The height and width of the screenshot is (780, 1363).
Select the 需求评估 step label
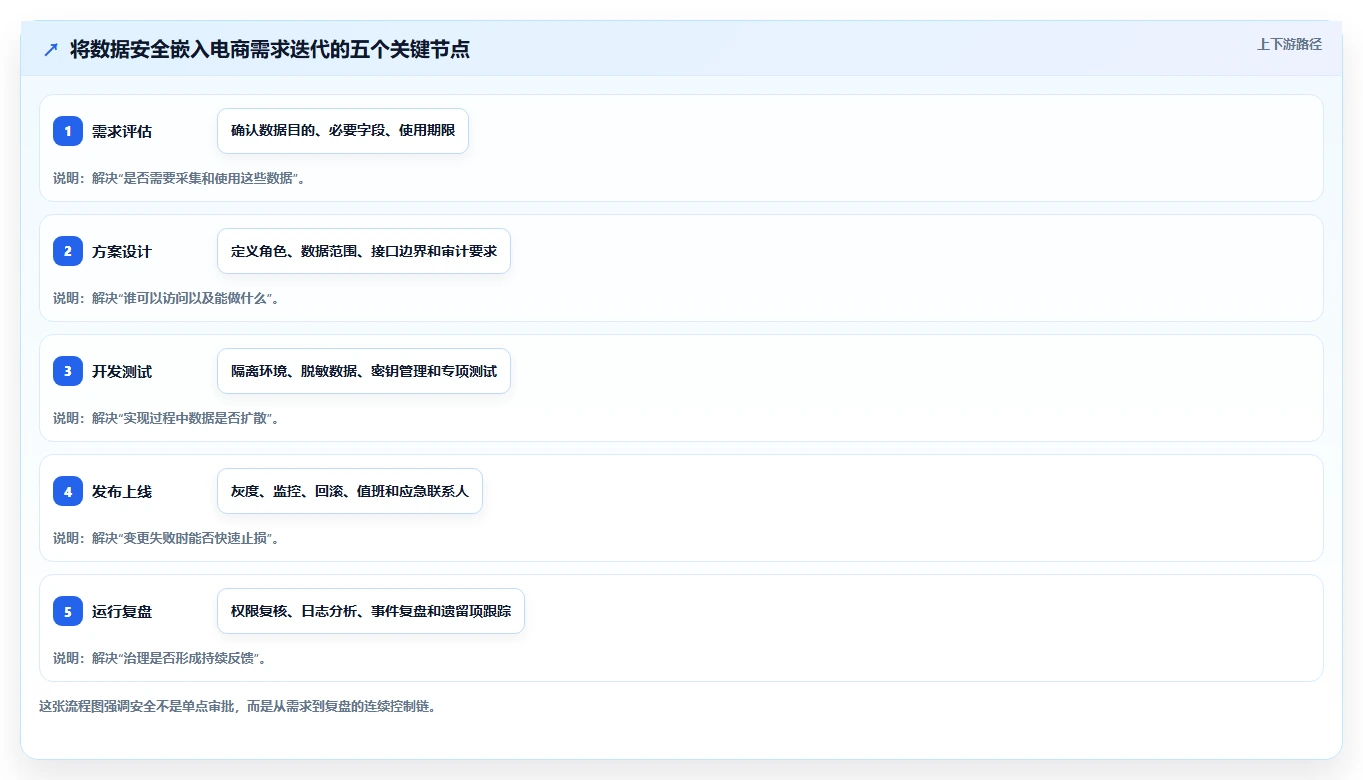[x=122, y=131]
